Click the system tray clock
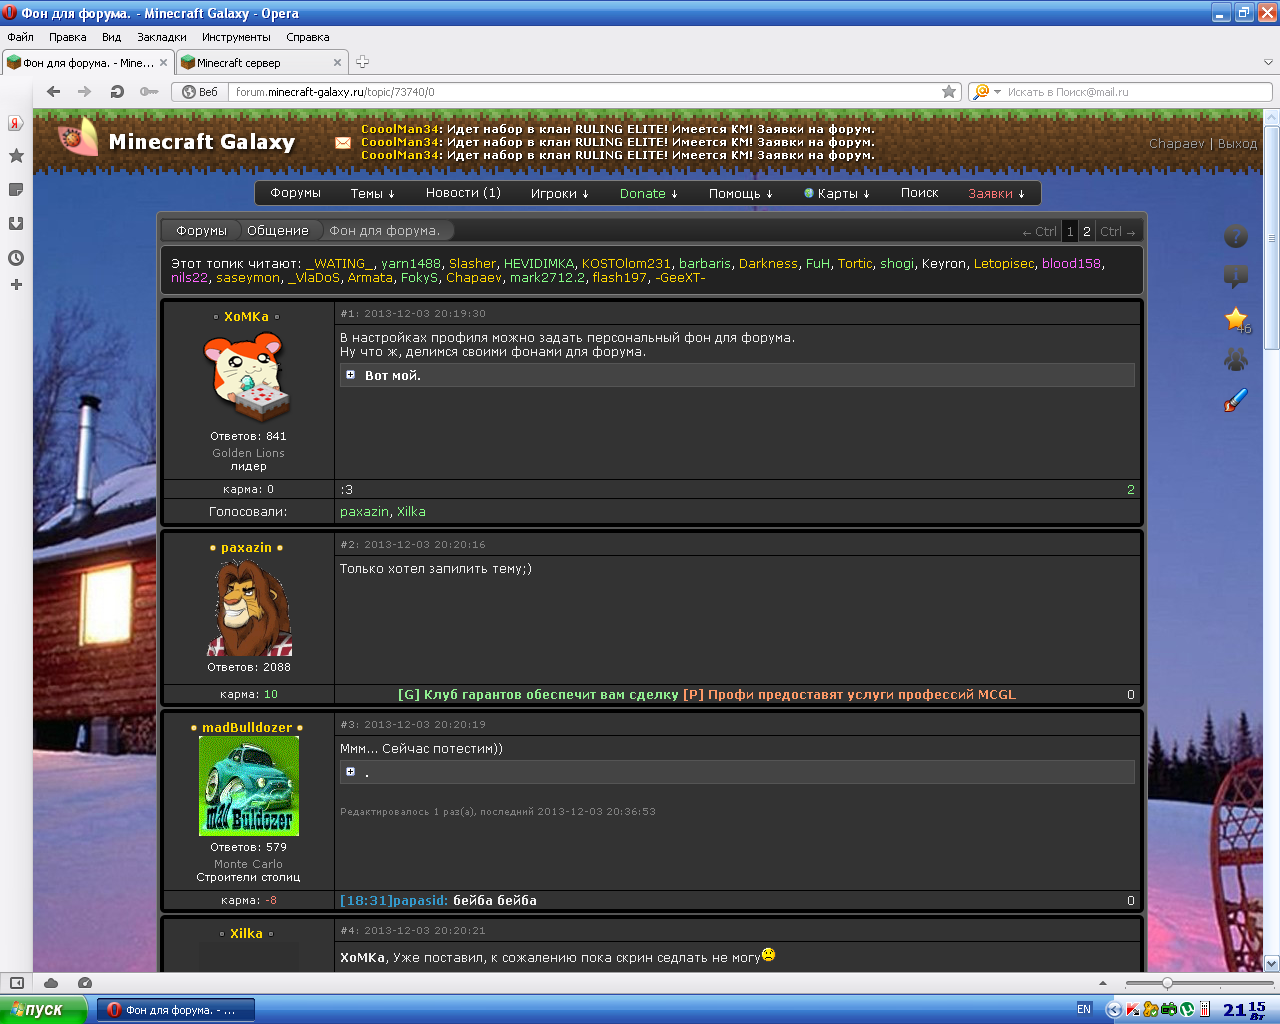1280x1024 pixels. tap(1245, 1009)
